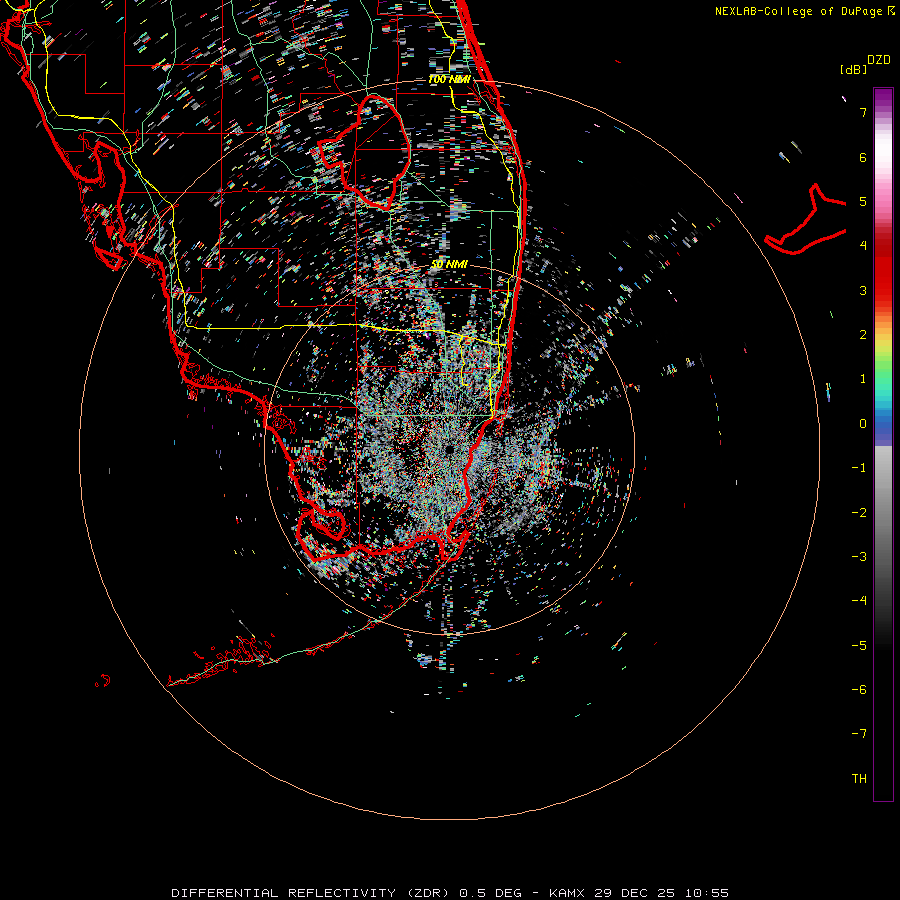Click the 2 tick label on the scale
Screen dimensions: 900x900
click(863, 335)
